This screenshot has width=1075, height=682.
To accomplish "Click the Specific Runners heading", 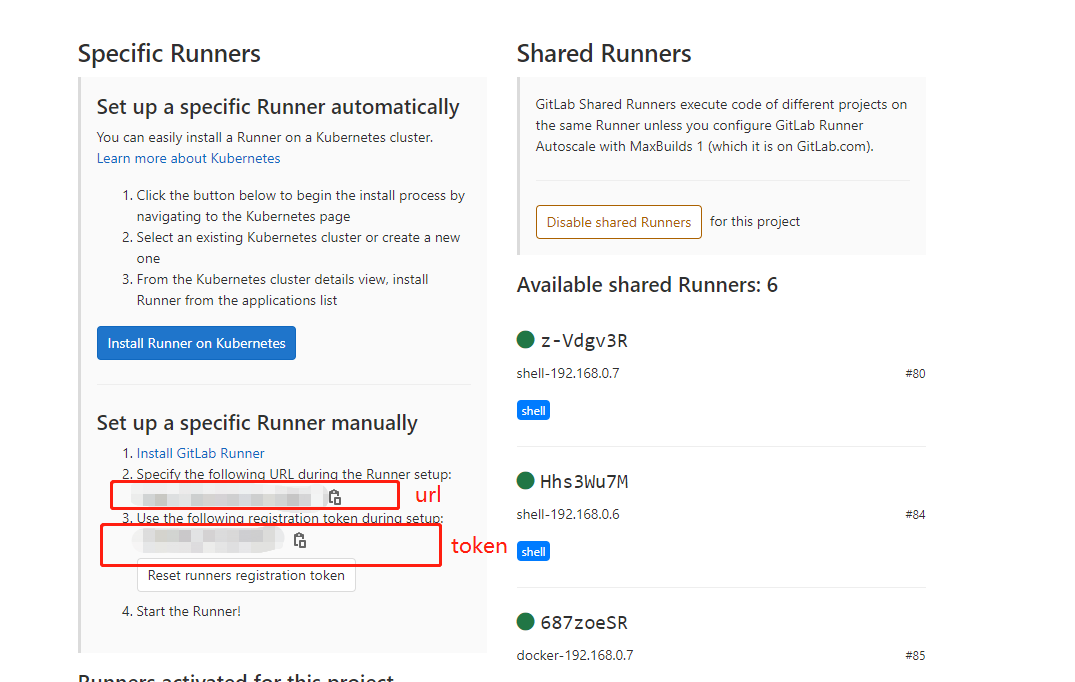I will click(169, 53).
